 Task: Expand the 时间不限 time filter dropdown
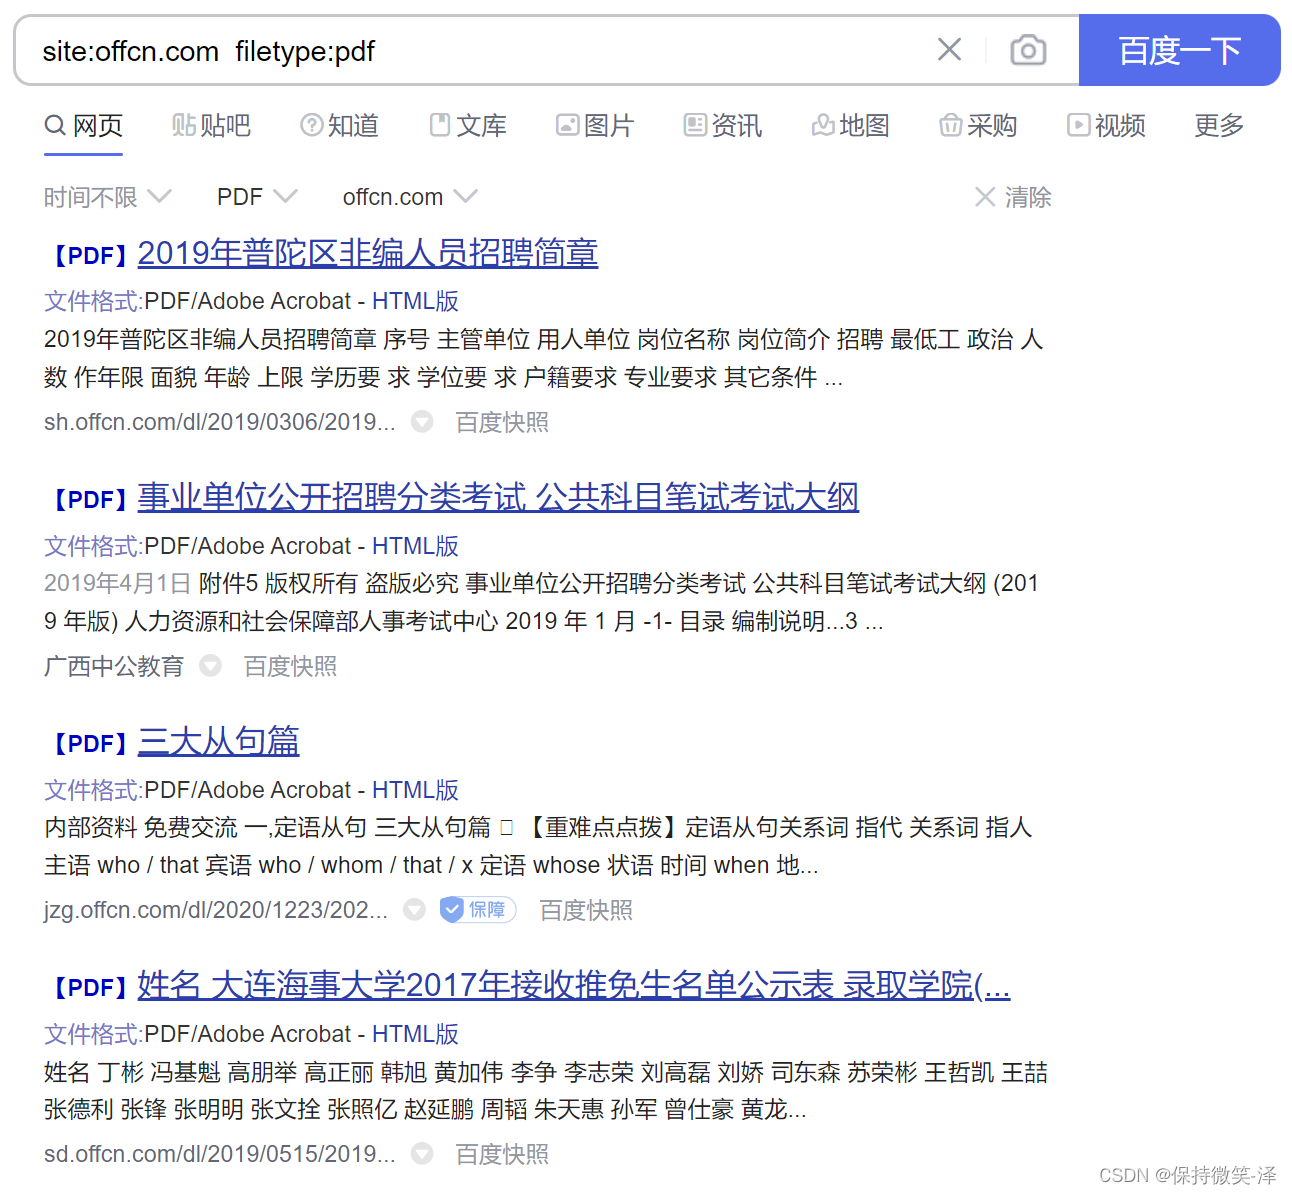tap(108, 197)
